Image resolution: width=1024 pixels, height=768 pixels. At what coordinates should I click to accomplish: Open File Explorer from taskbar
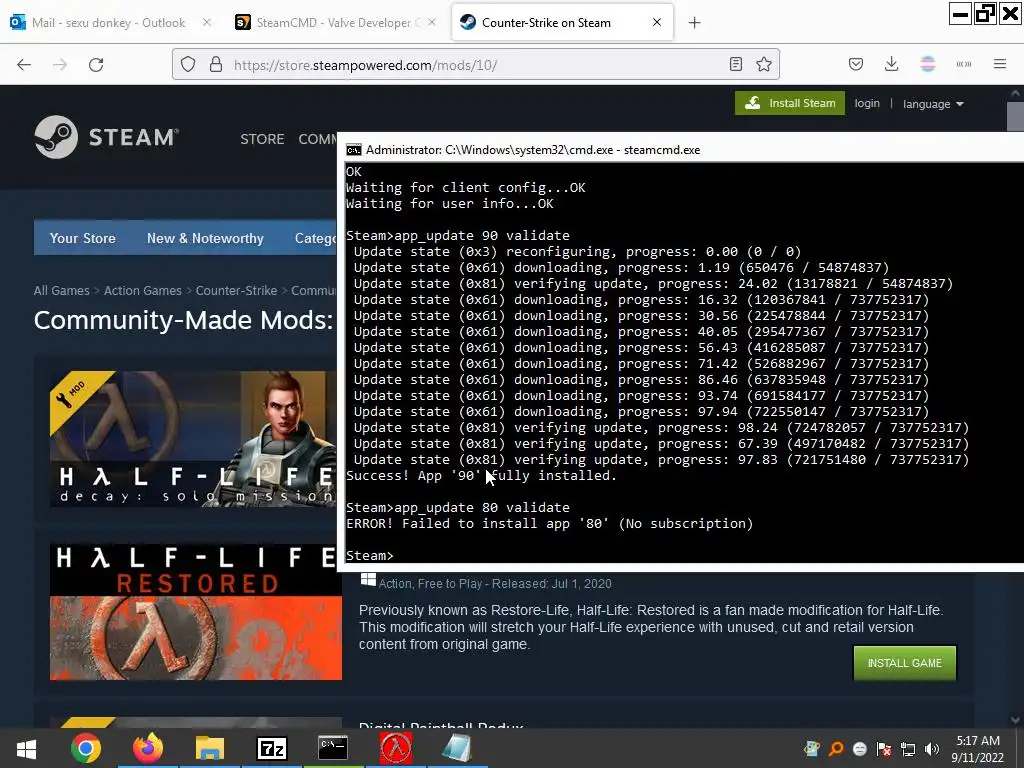coord(209,748)
